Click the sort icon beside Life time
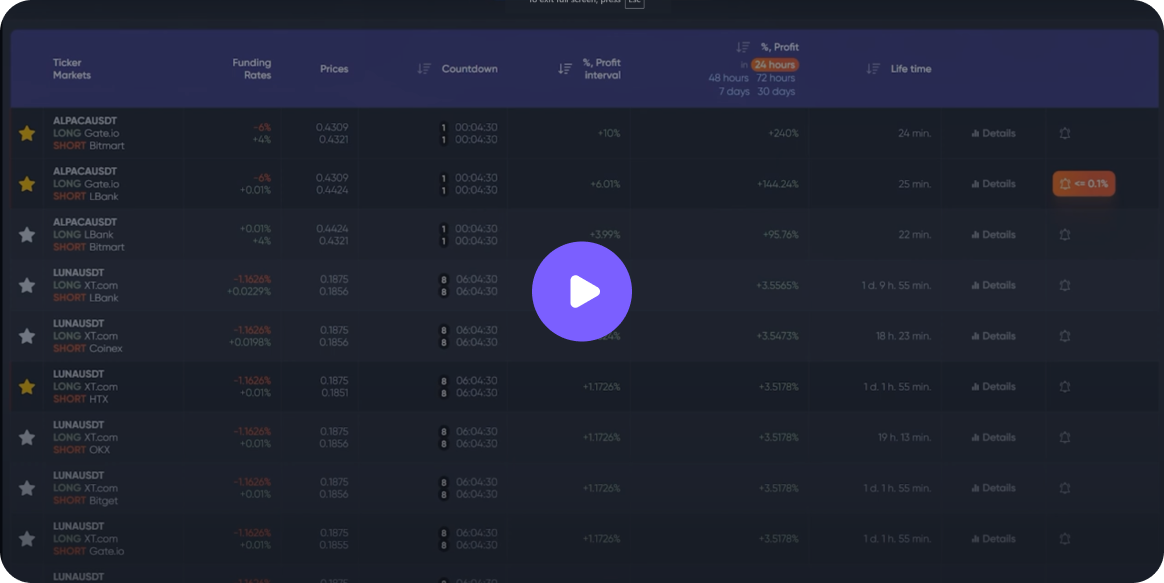The width and height of the screenshot is (1164, 583). point(873,69)
